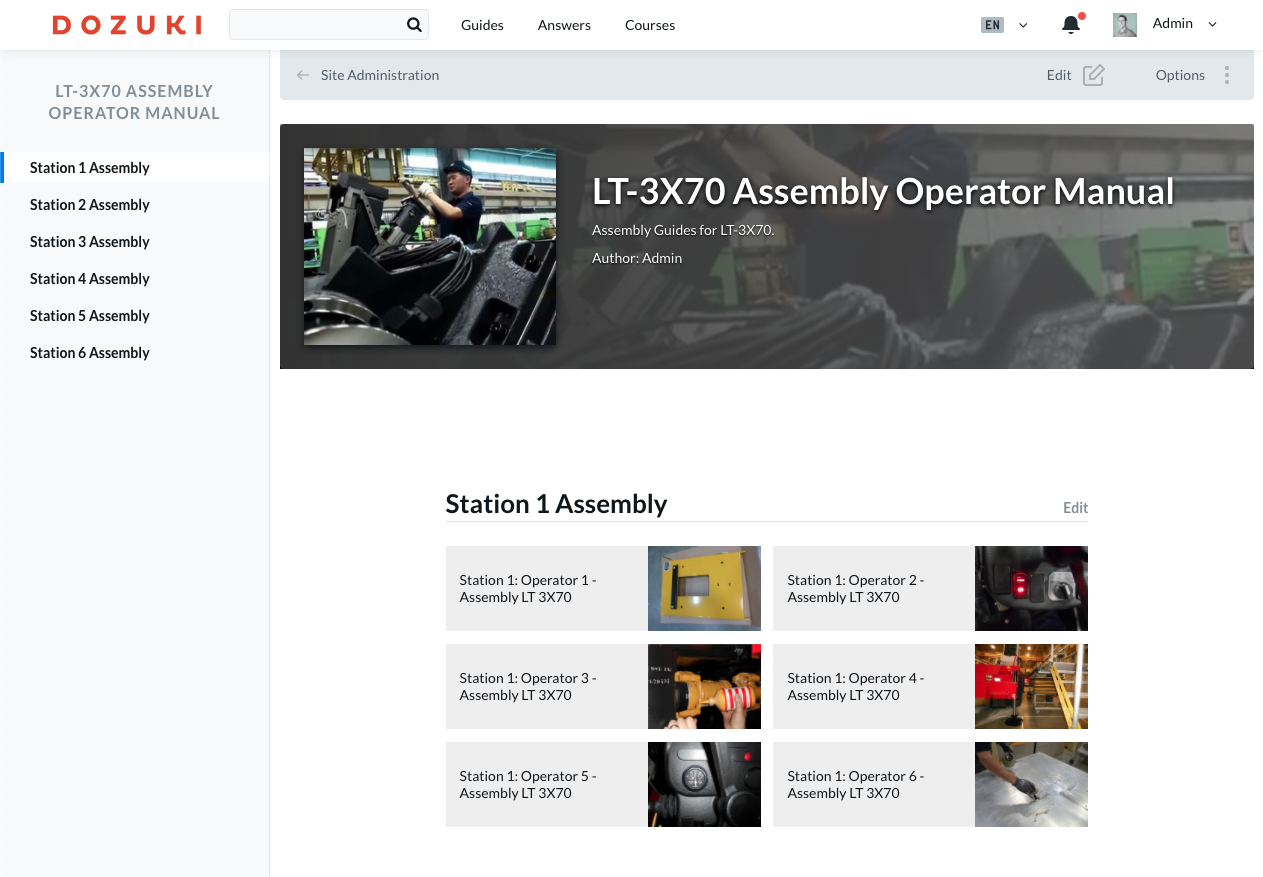Expand the Admin account dropdown arrow
This screenshot has height=877, width=1263.
point(1213,24)
